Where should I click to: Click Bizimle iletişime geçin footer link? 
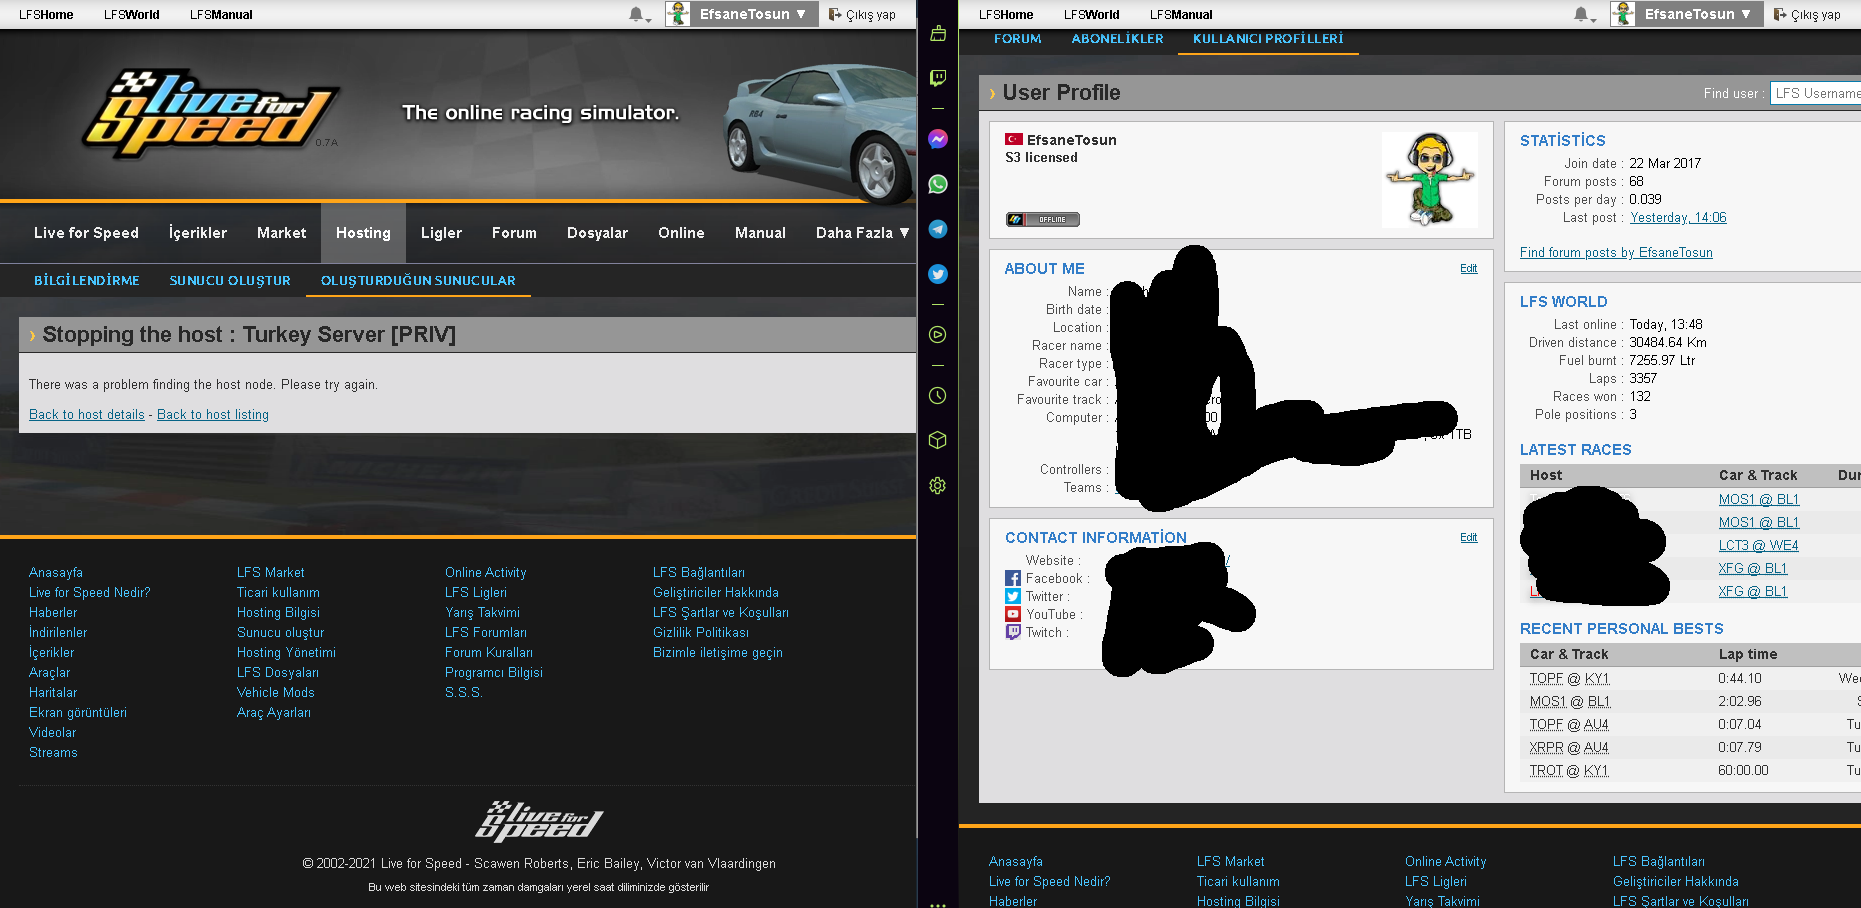[718, 652]
